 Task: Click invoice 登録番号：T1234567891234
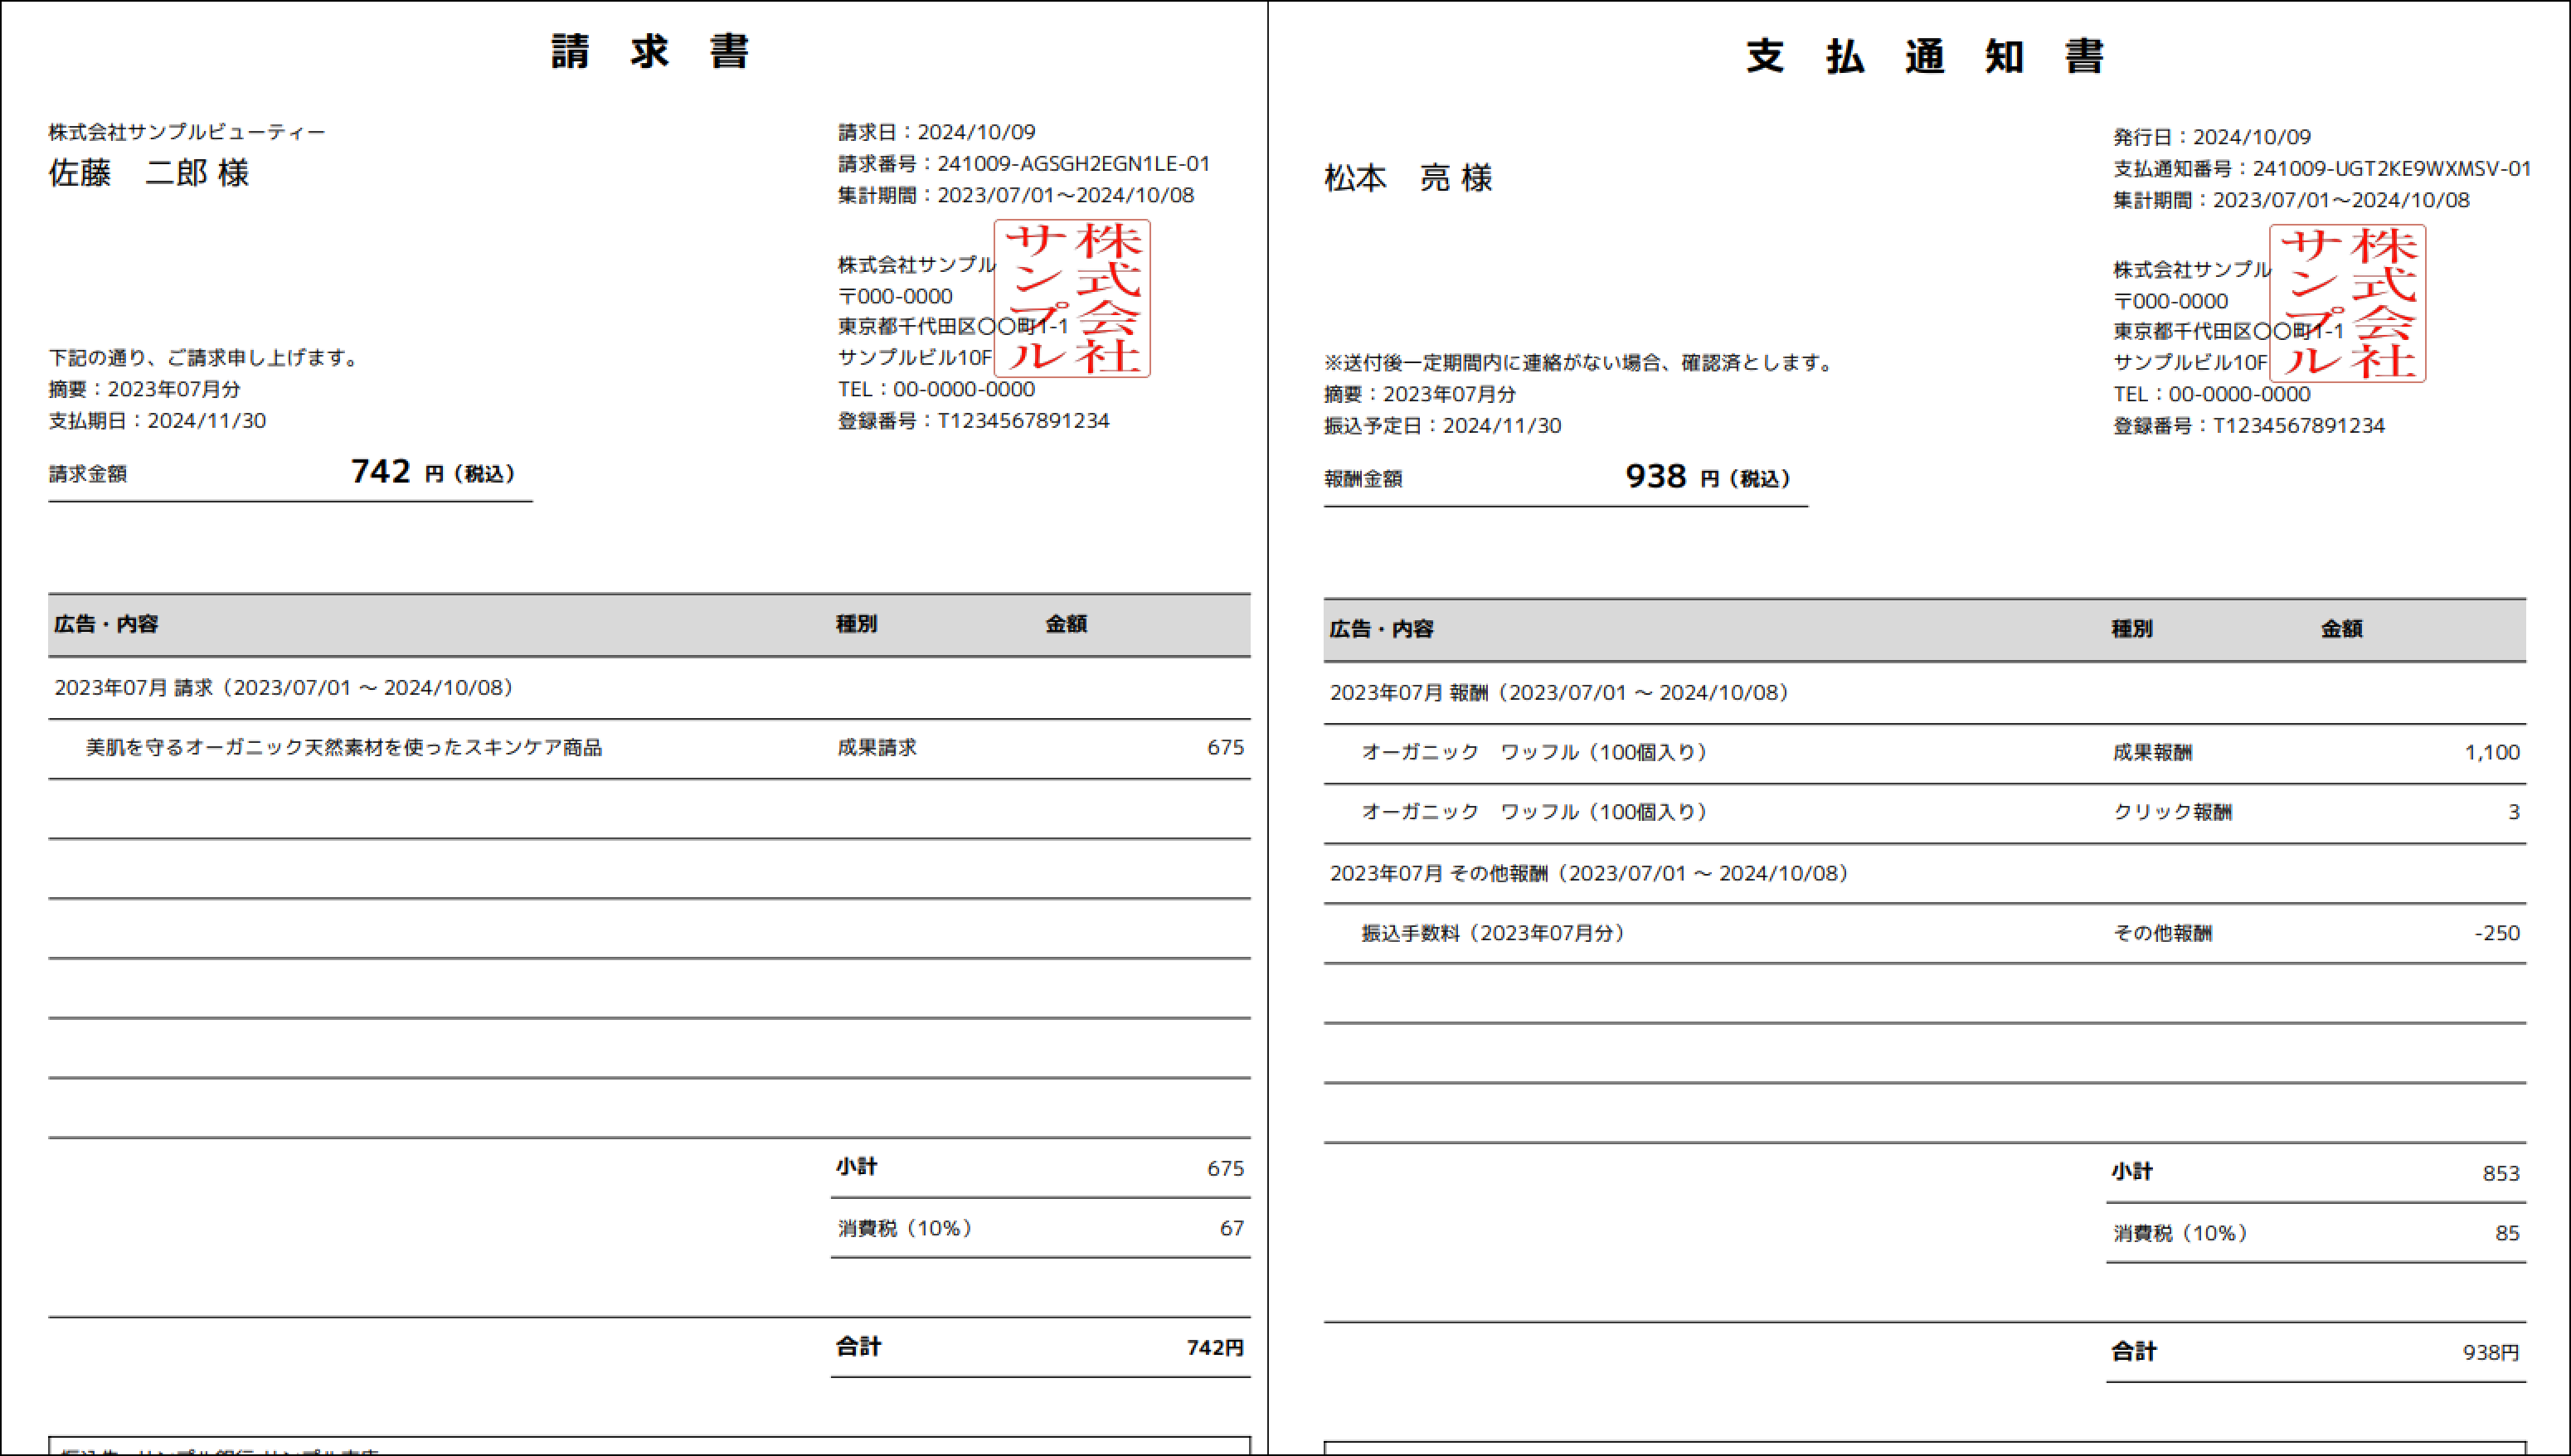pyautogui.click(x=973, y=420)
